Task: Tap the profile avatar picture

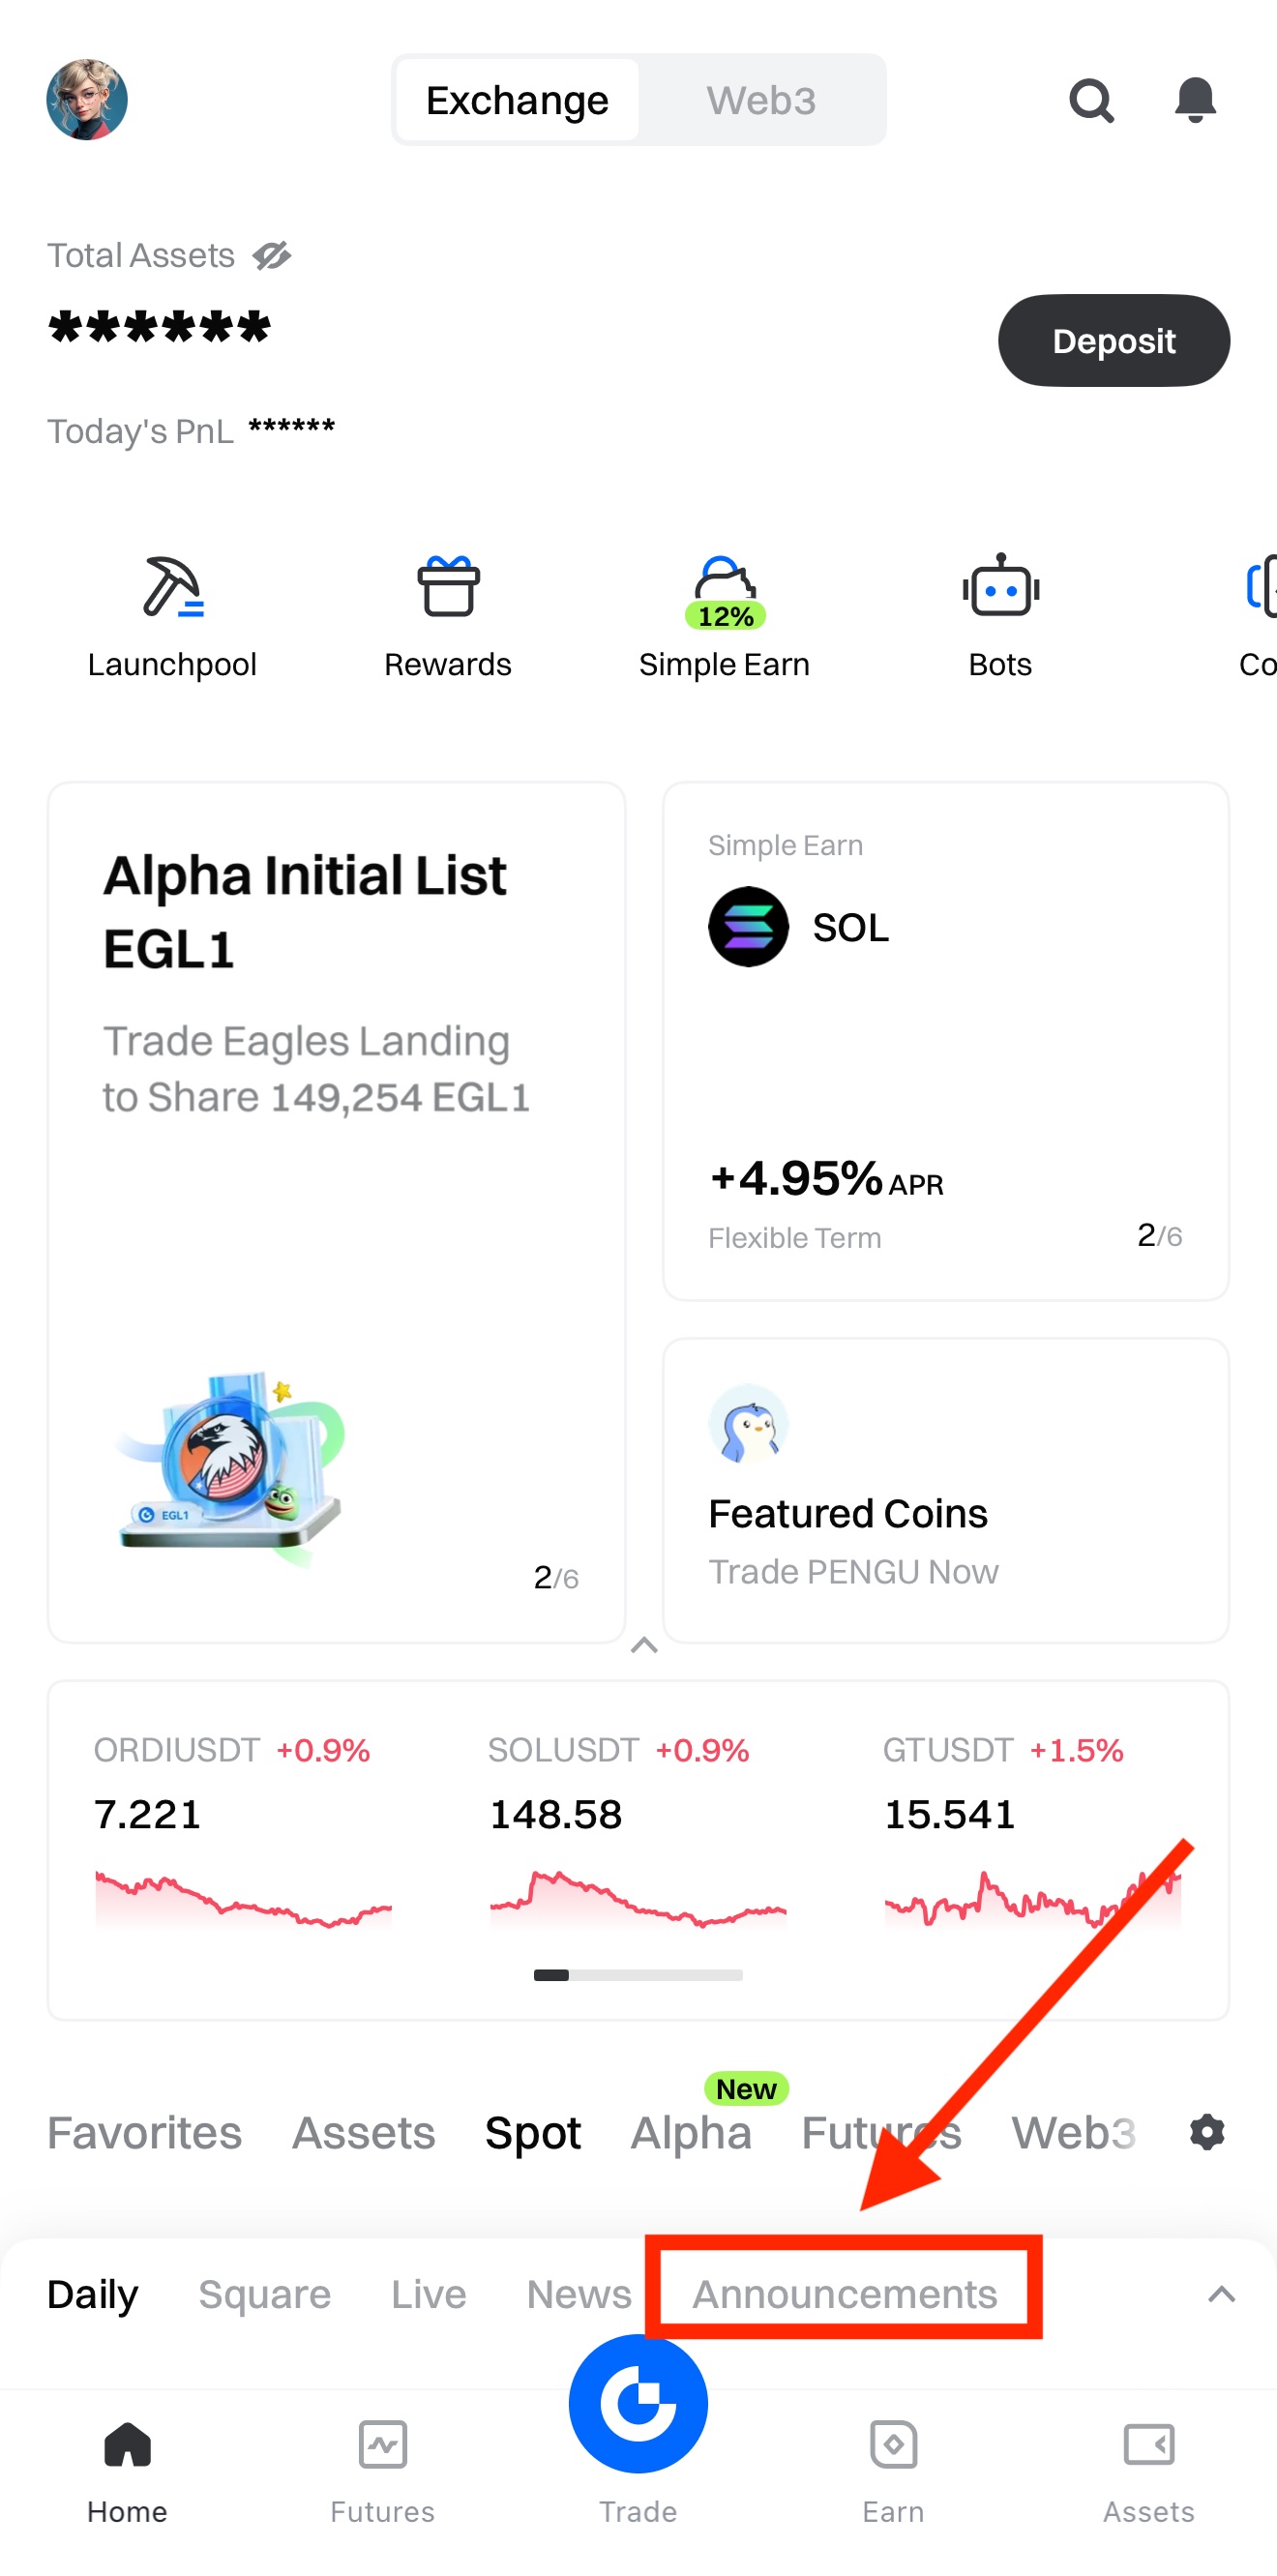Action: point(87,100)
